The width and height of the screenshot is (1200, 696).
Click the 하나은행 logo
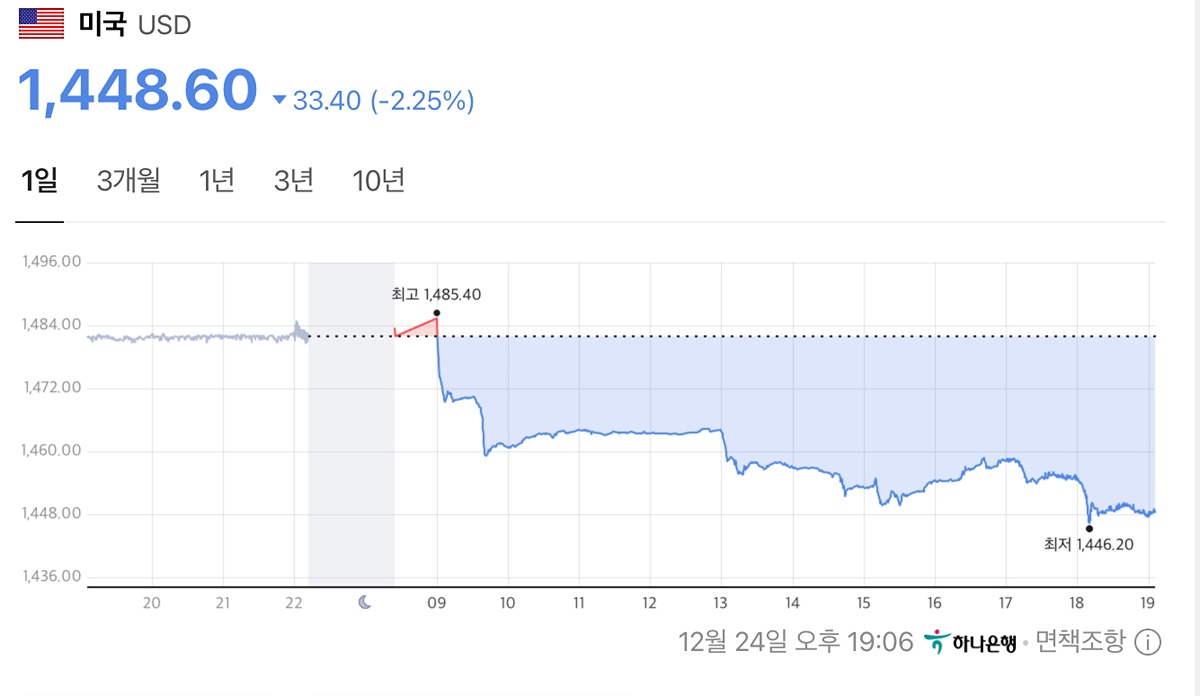tap(970, 641)
